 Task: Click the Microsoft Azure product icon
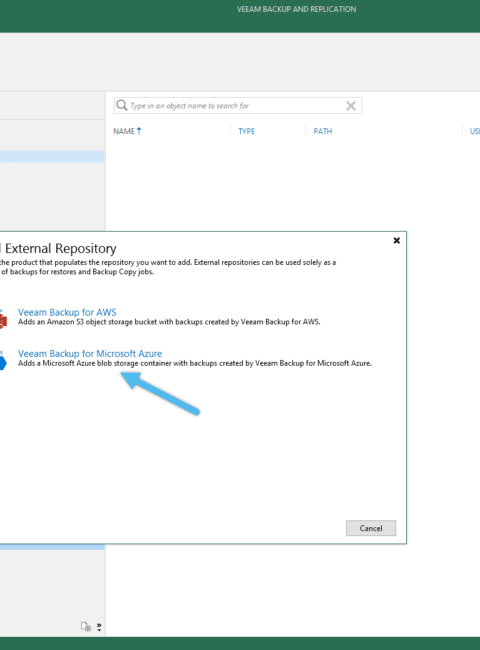click(x=3, y=360)
